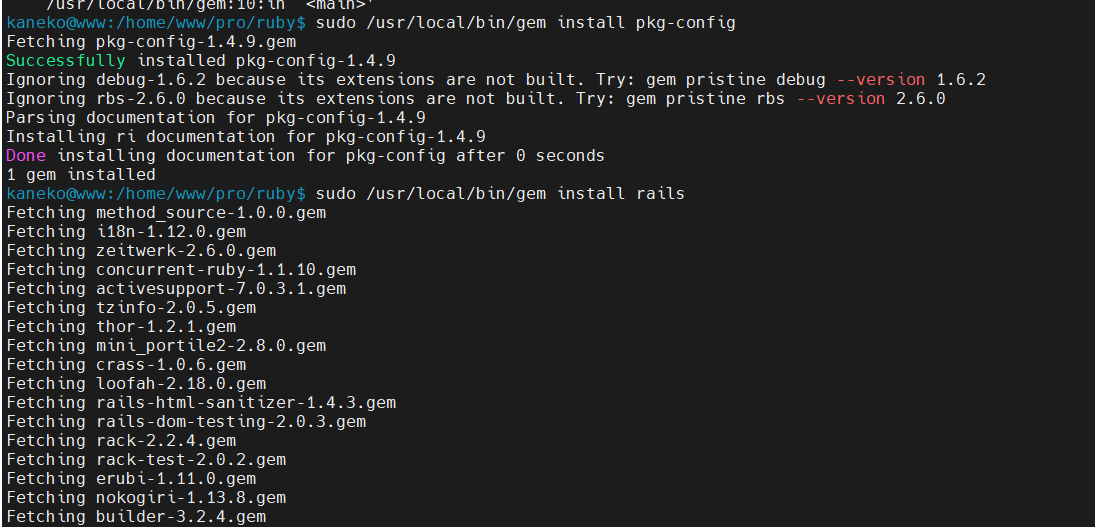Click the '1 gem installed' line
Image resolution: width=1095 pixels, height=527 pixels.
[81, 175]
